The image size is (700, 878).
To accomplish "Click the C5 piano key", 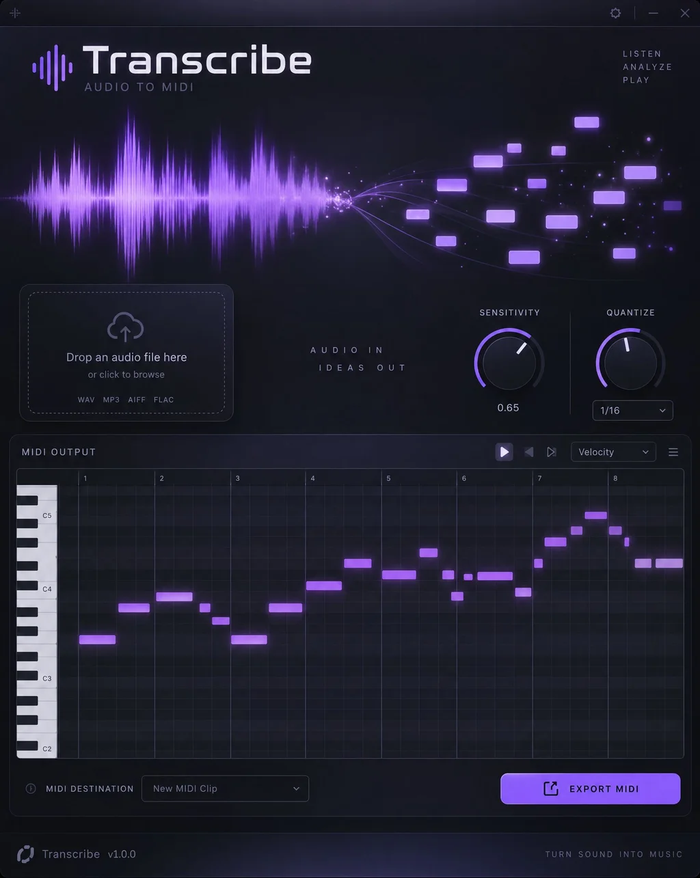I will pyautogui.click(x=47, y=515).
